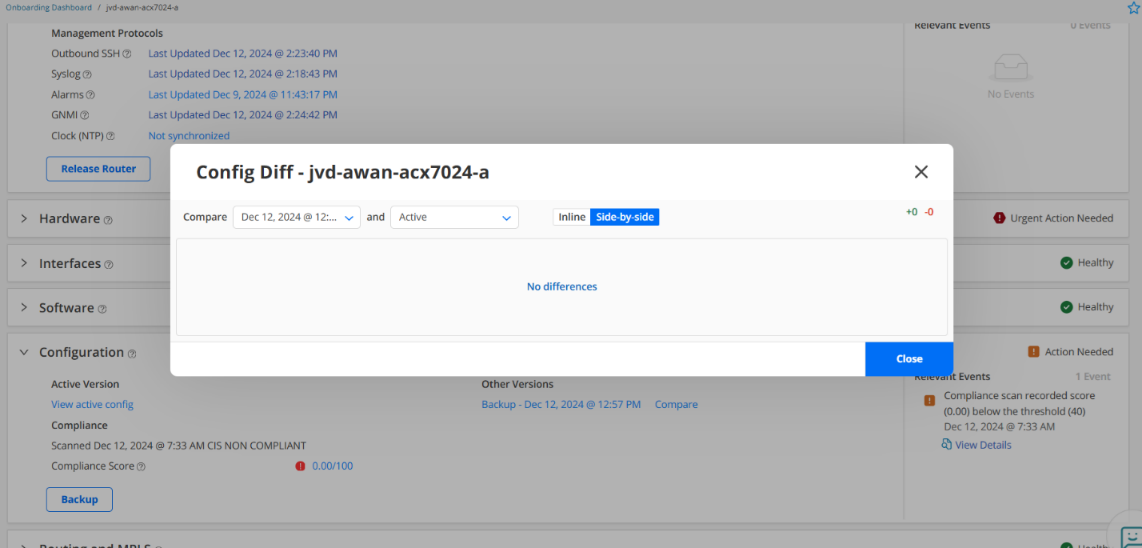The image size is (1142, 548).
Task: Open GNMI help icon
Action: click(x=84, y=115)
